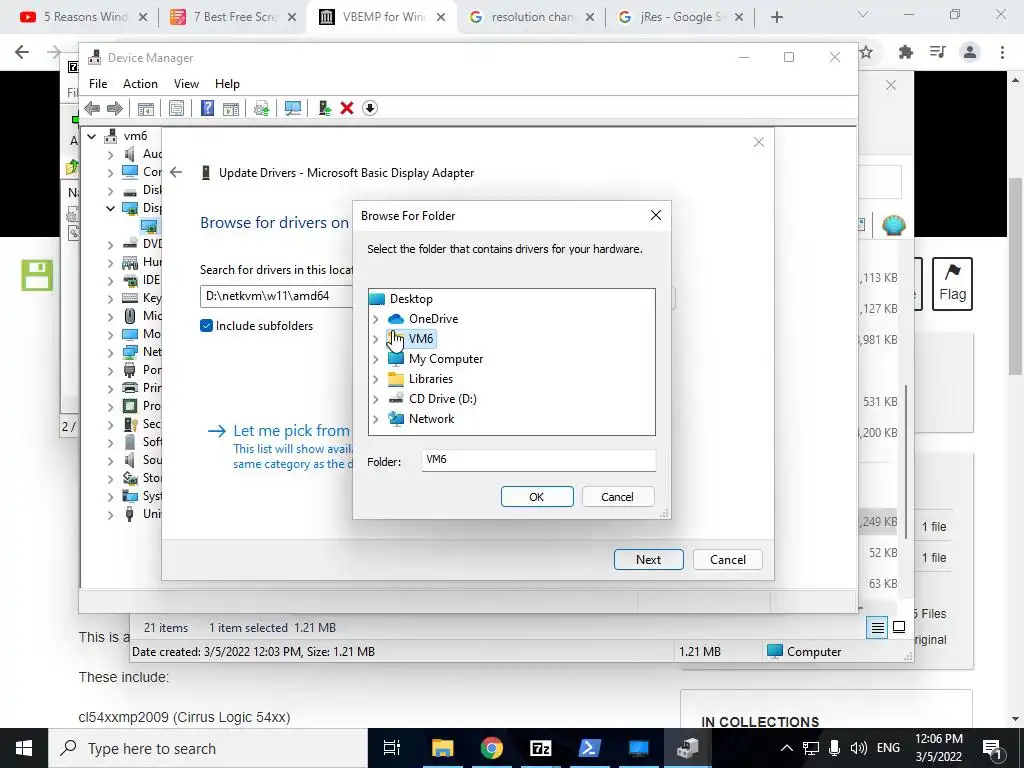
Task: Select Libraries in folder tree
Action: tap(430, 379)
